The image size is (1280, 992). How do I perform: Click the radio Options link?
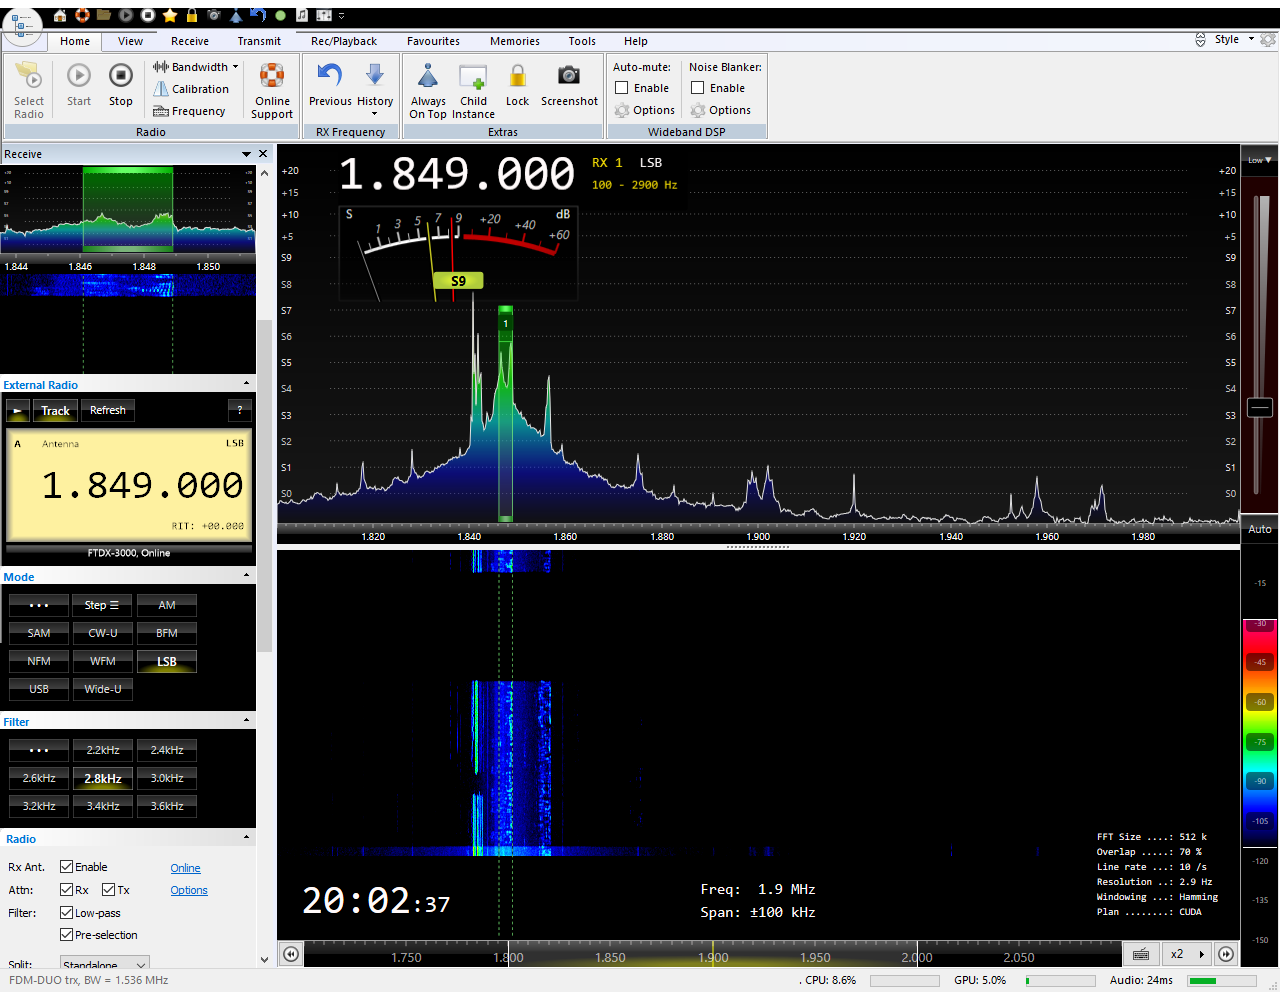(x=189, y=890)
